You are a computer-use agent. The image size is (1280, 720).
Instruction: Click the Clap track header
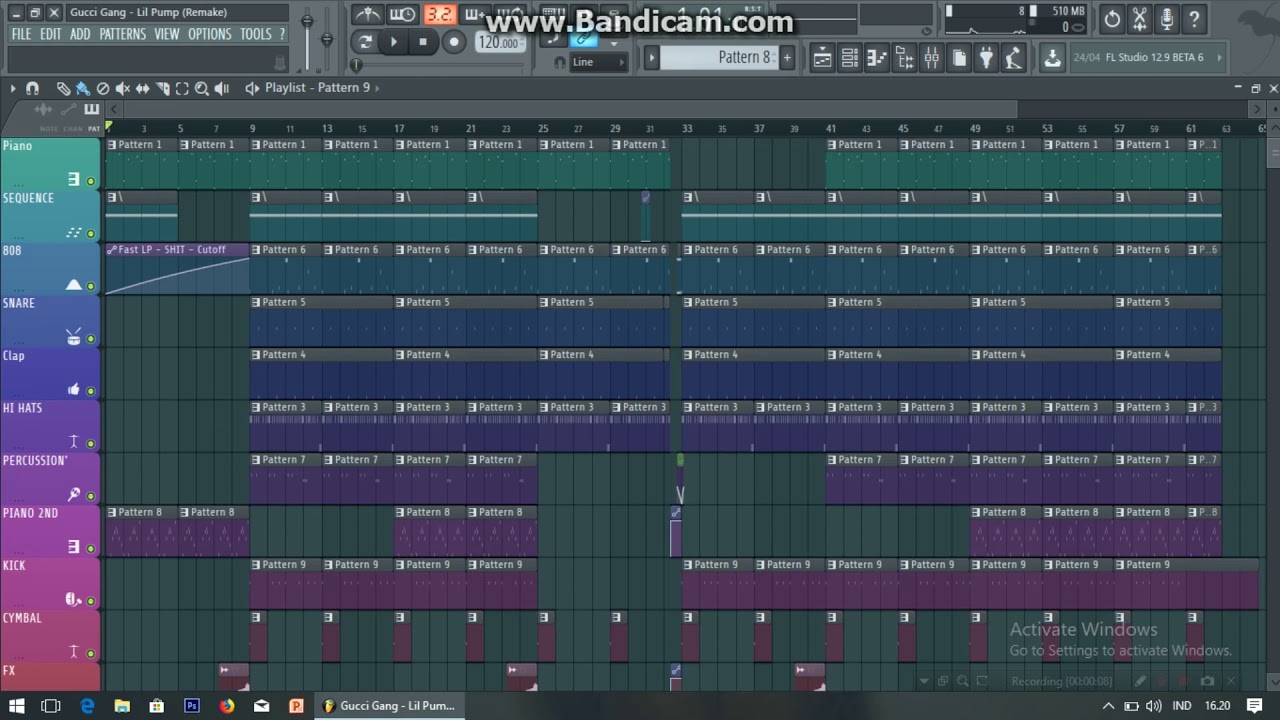coord(50,373)
